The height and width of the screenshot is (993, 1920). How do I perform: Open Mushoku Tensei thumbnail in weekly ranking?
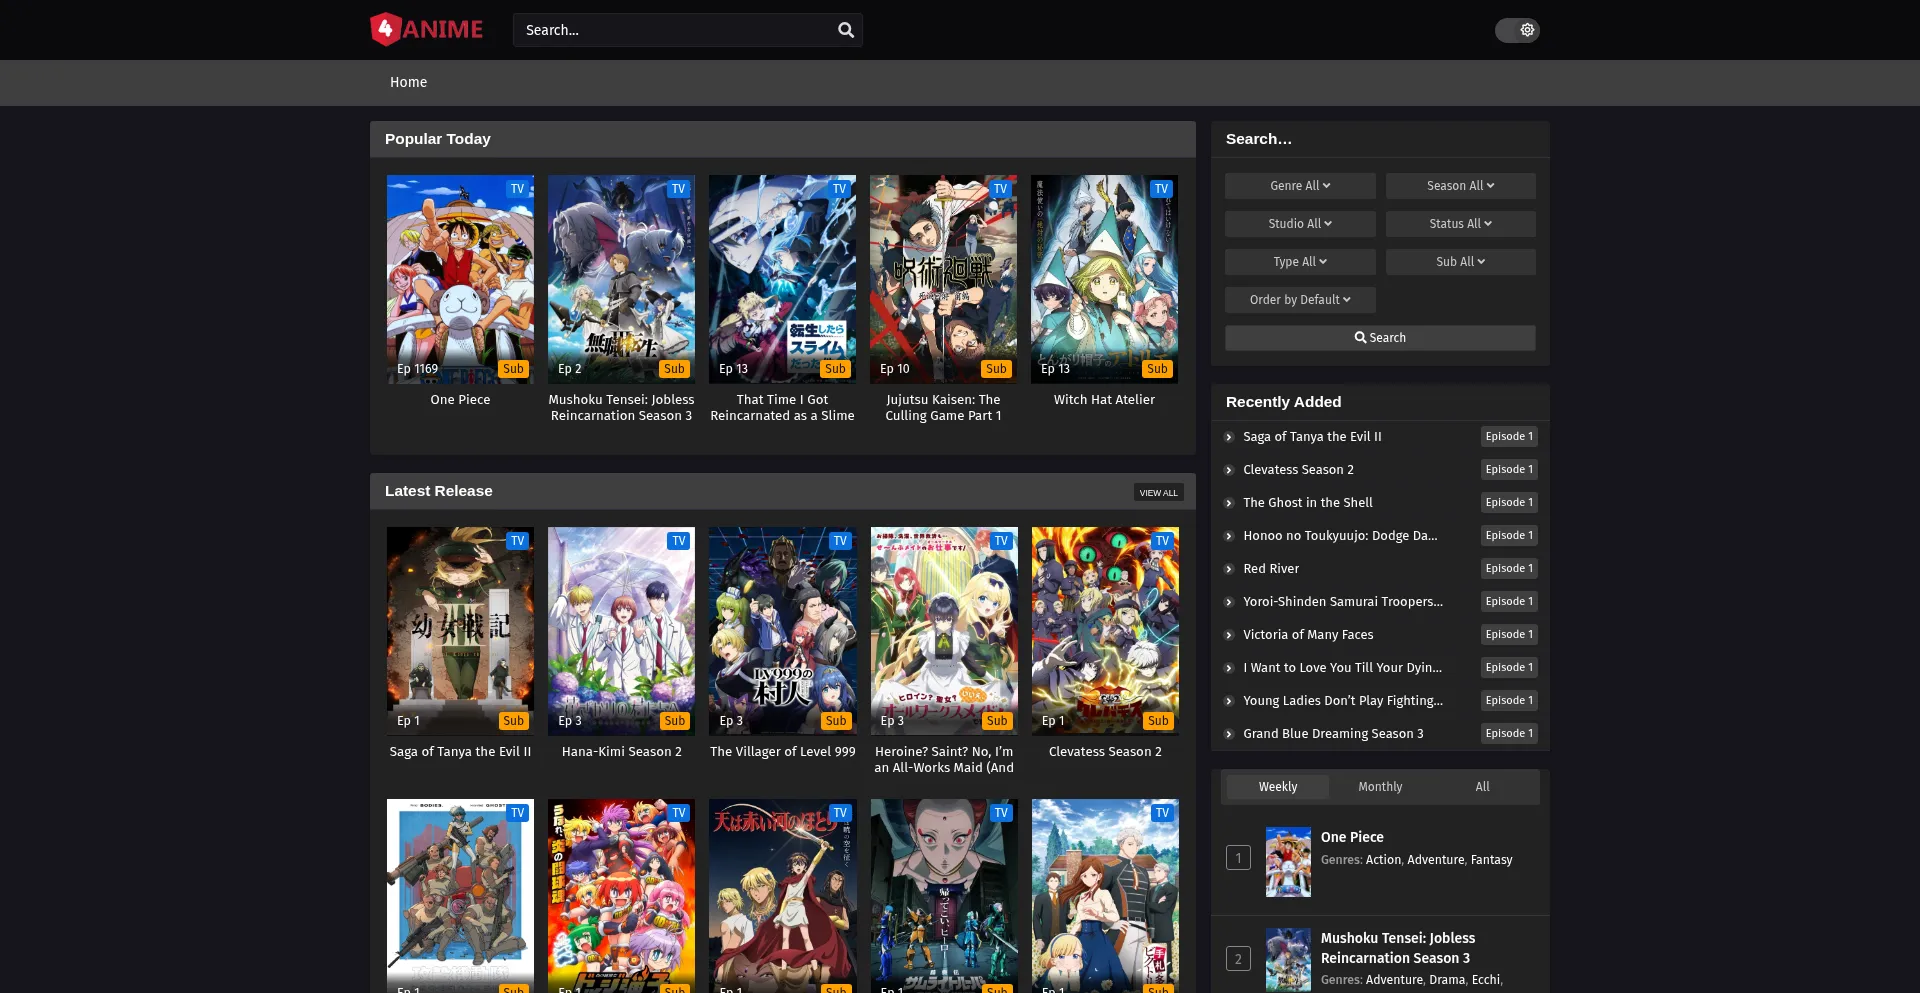(x=1288, y=960)
